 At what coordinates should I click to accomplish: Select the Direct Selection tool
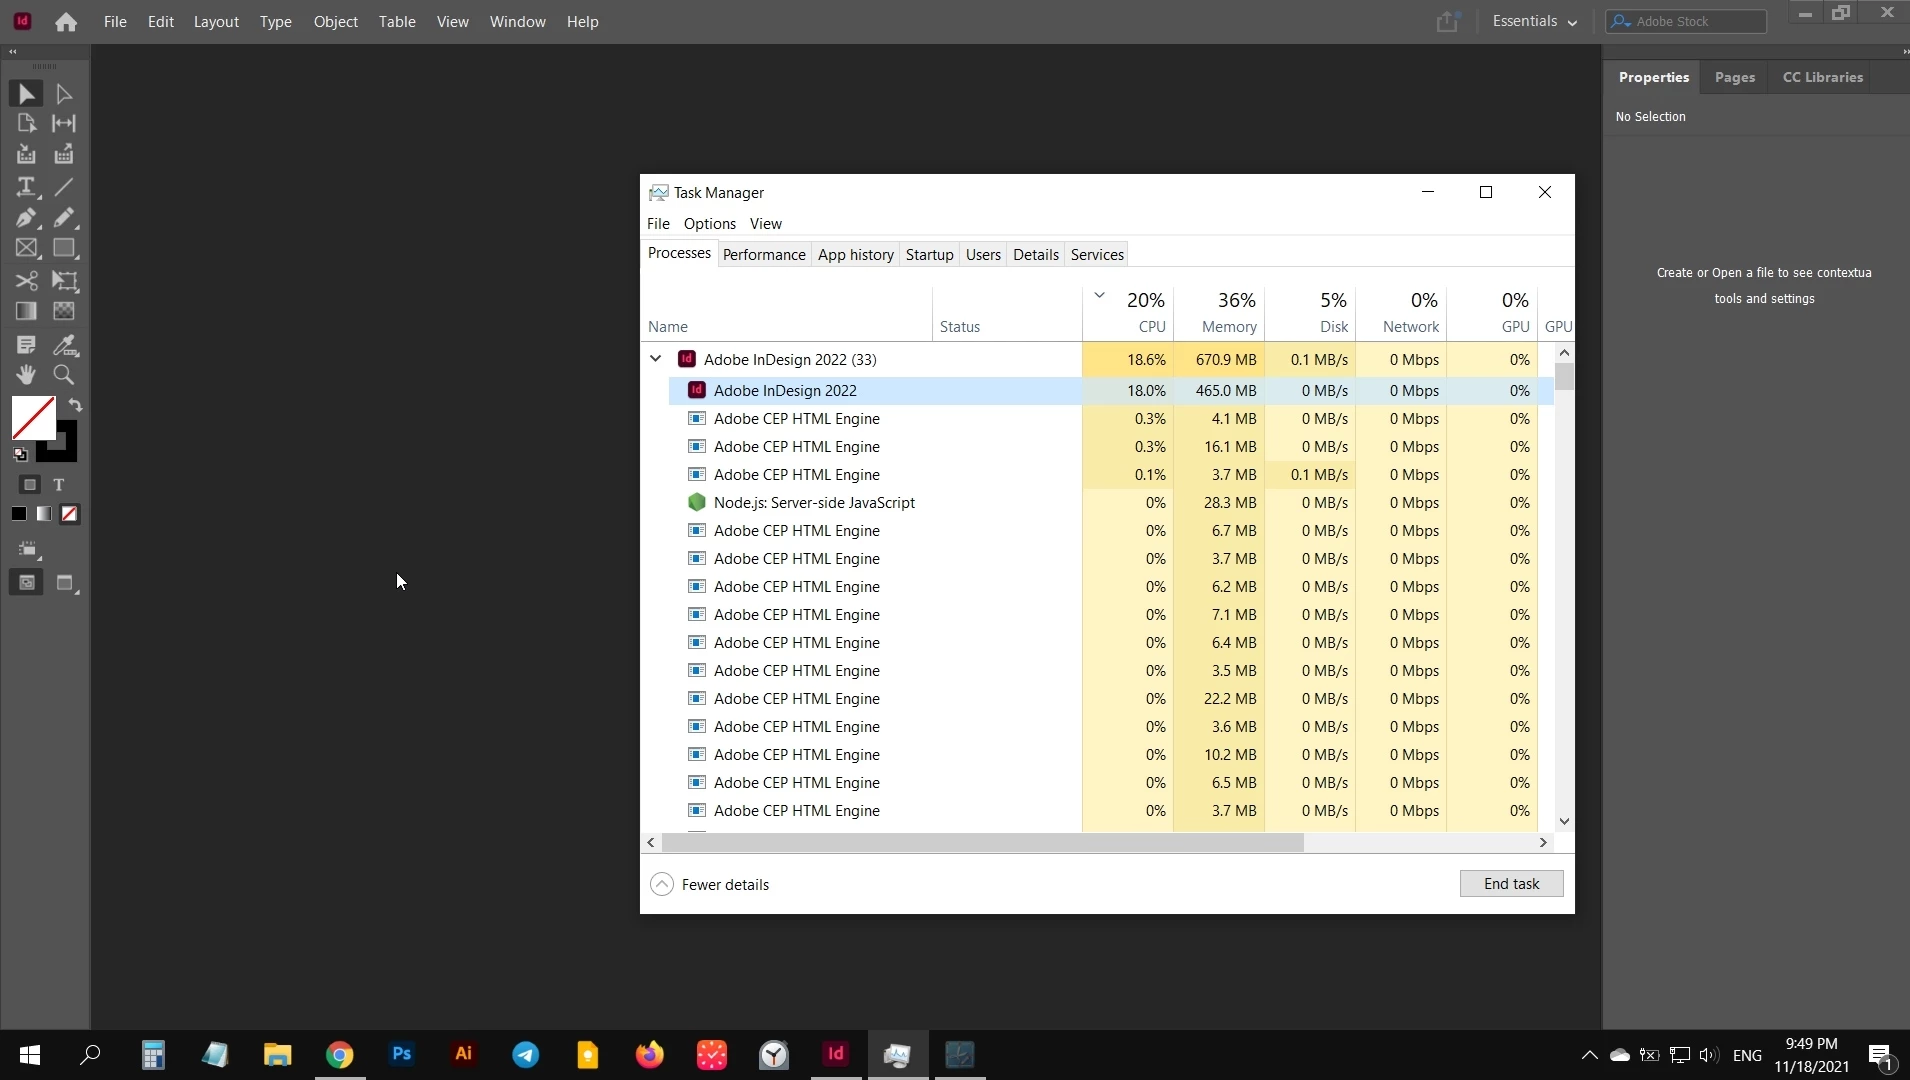click(64, 94)
